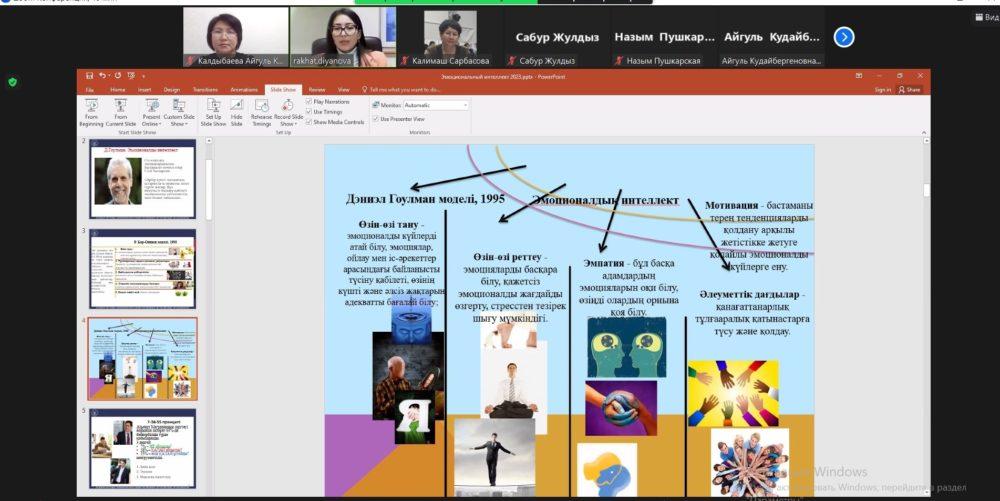The width and height of the screenshot is (1000, 501).
Task: Switch to the Transitions tab
Action: [205, 90]
